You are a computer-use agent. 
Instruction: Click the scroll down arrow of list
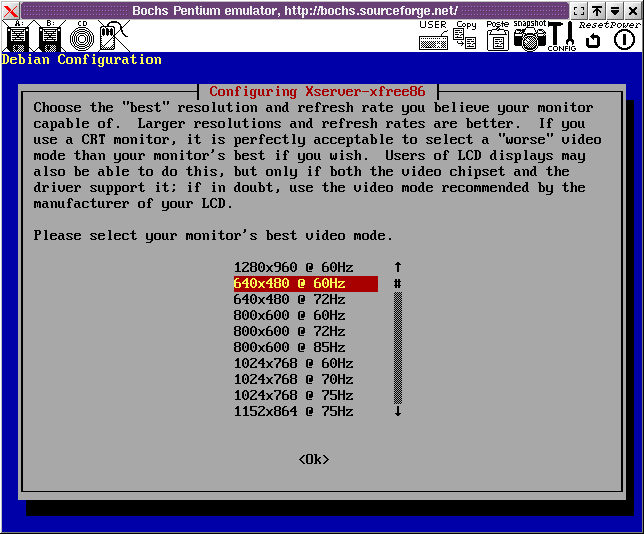(397, 411)
